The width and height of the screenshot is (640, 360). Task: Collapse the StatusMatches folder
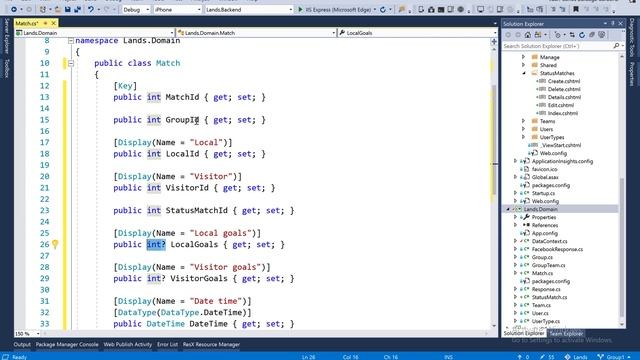[x=523, y=73]
